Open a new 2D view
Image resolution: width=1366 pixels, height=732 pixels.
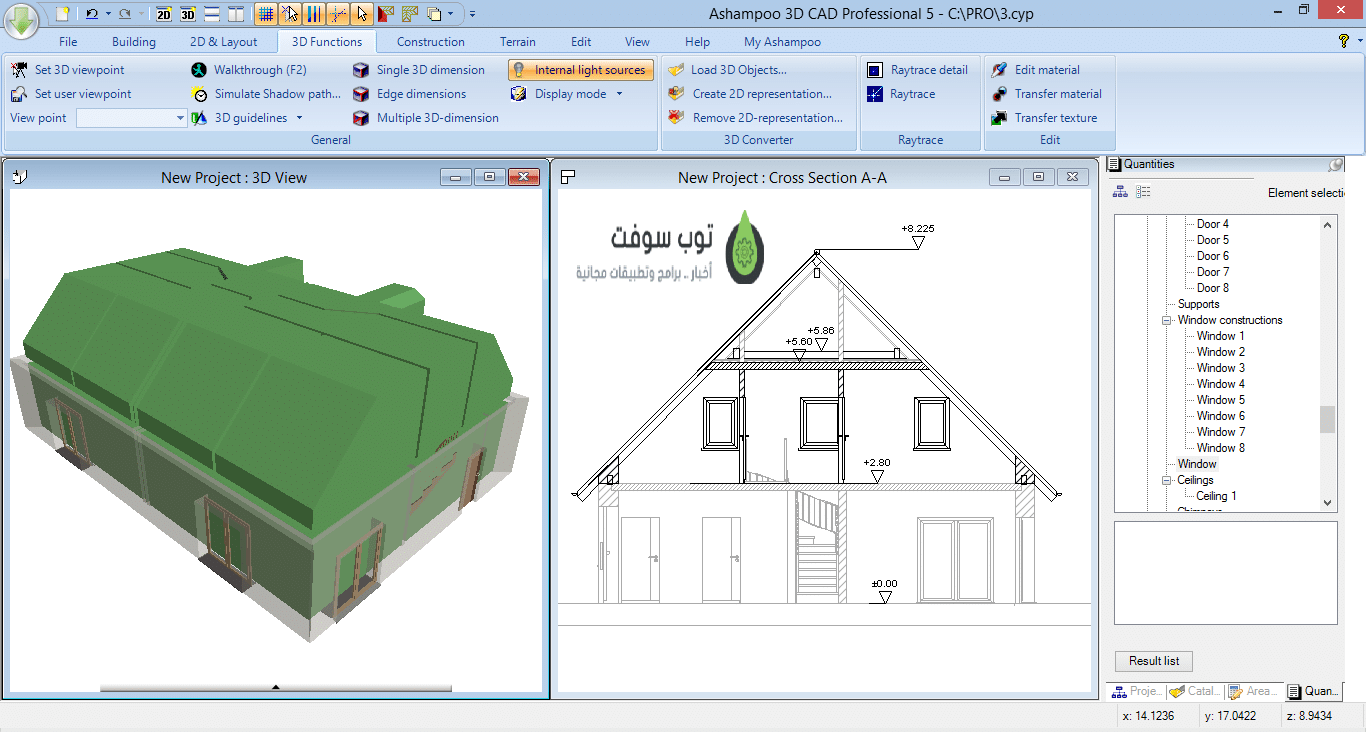[x=164, y=14]
